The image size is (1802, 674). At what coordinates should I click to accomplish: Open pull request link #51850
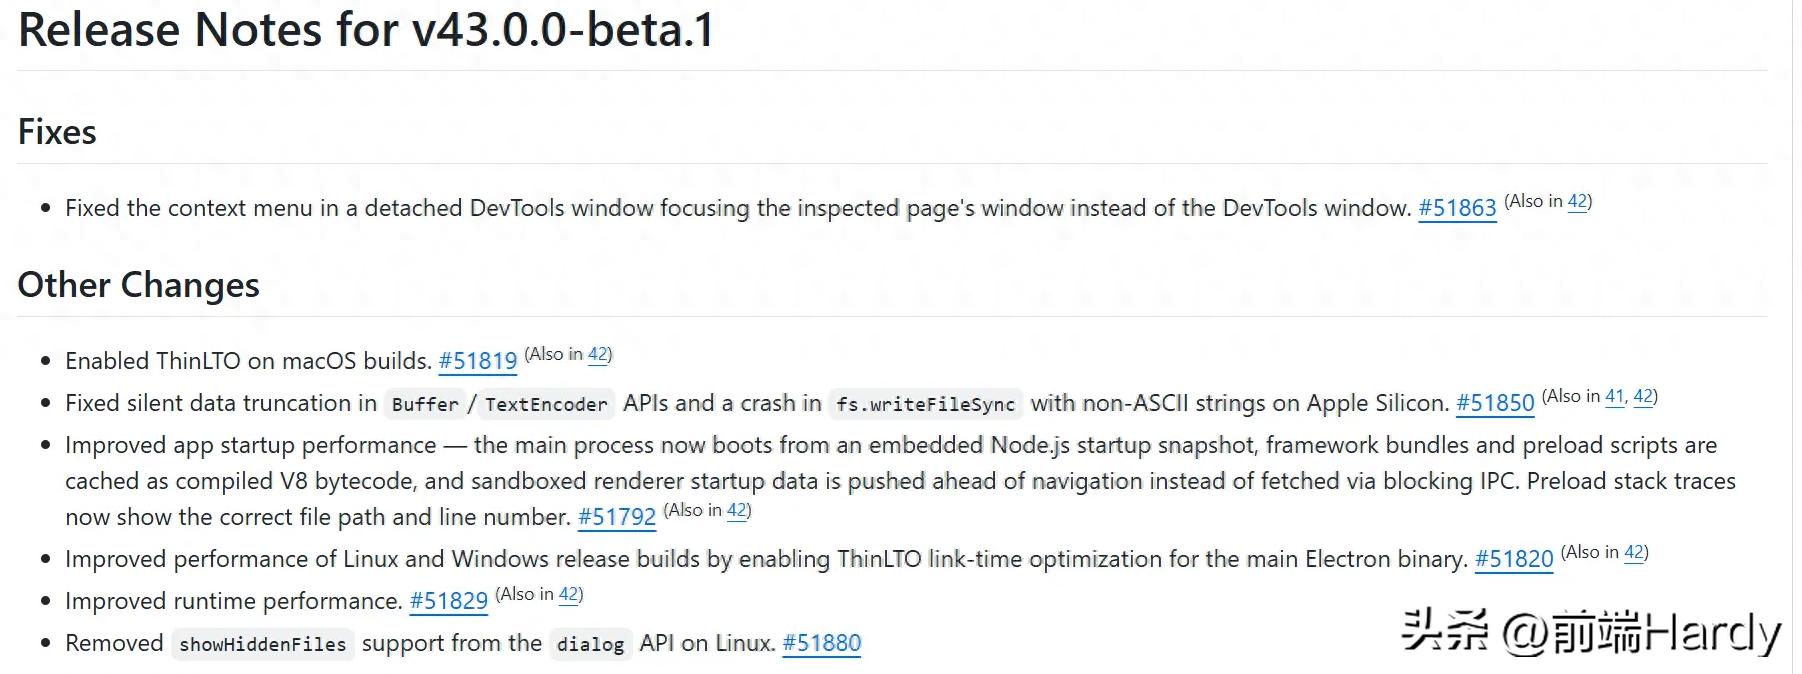point(1495,403)
